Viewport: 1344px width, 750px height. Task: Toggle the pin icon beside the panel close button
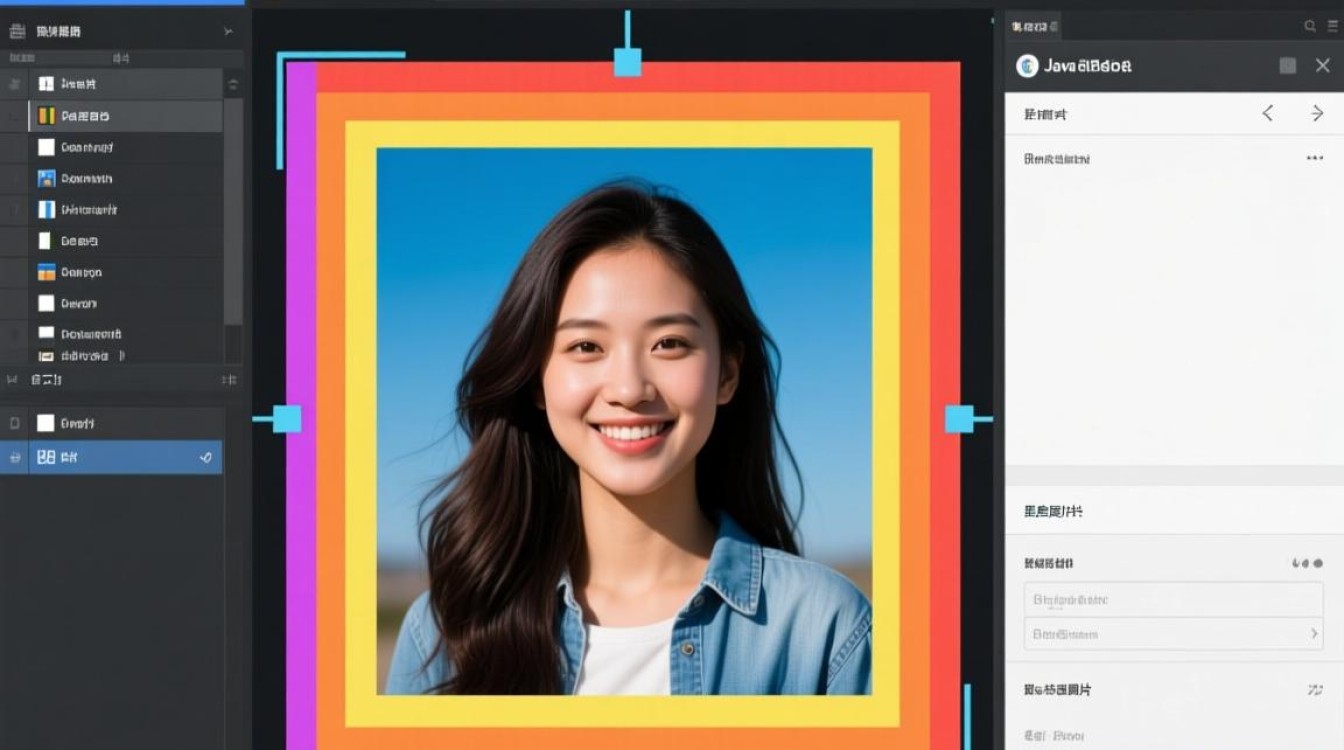point(1289,66)
